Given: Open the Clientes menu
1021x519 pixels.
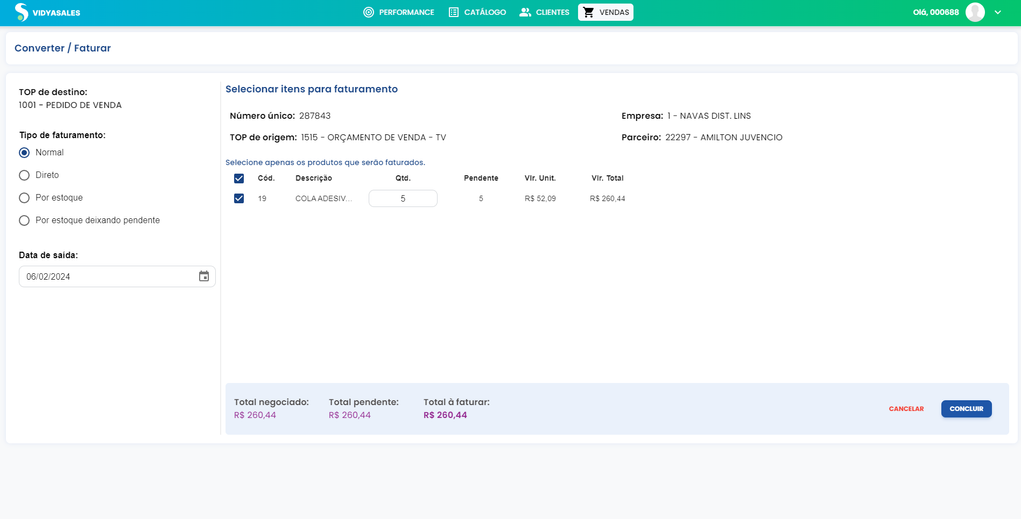Looking at the screenshot, I should click(x=544, y=12).
